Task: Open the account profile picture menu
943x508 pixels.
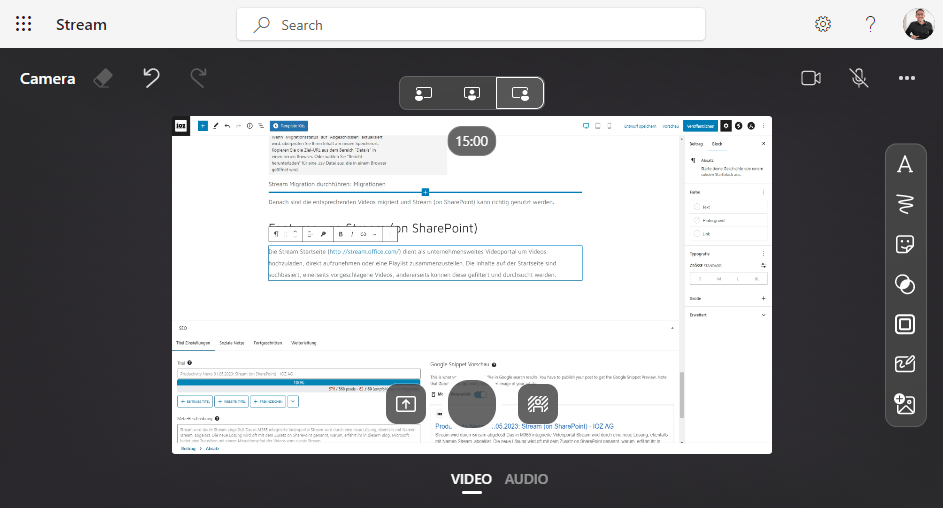Action: (918, 24)
